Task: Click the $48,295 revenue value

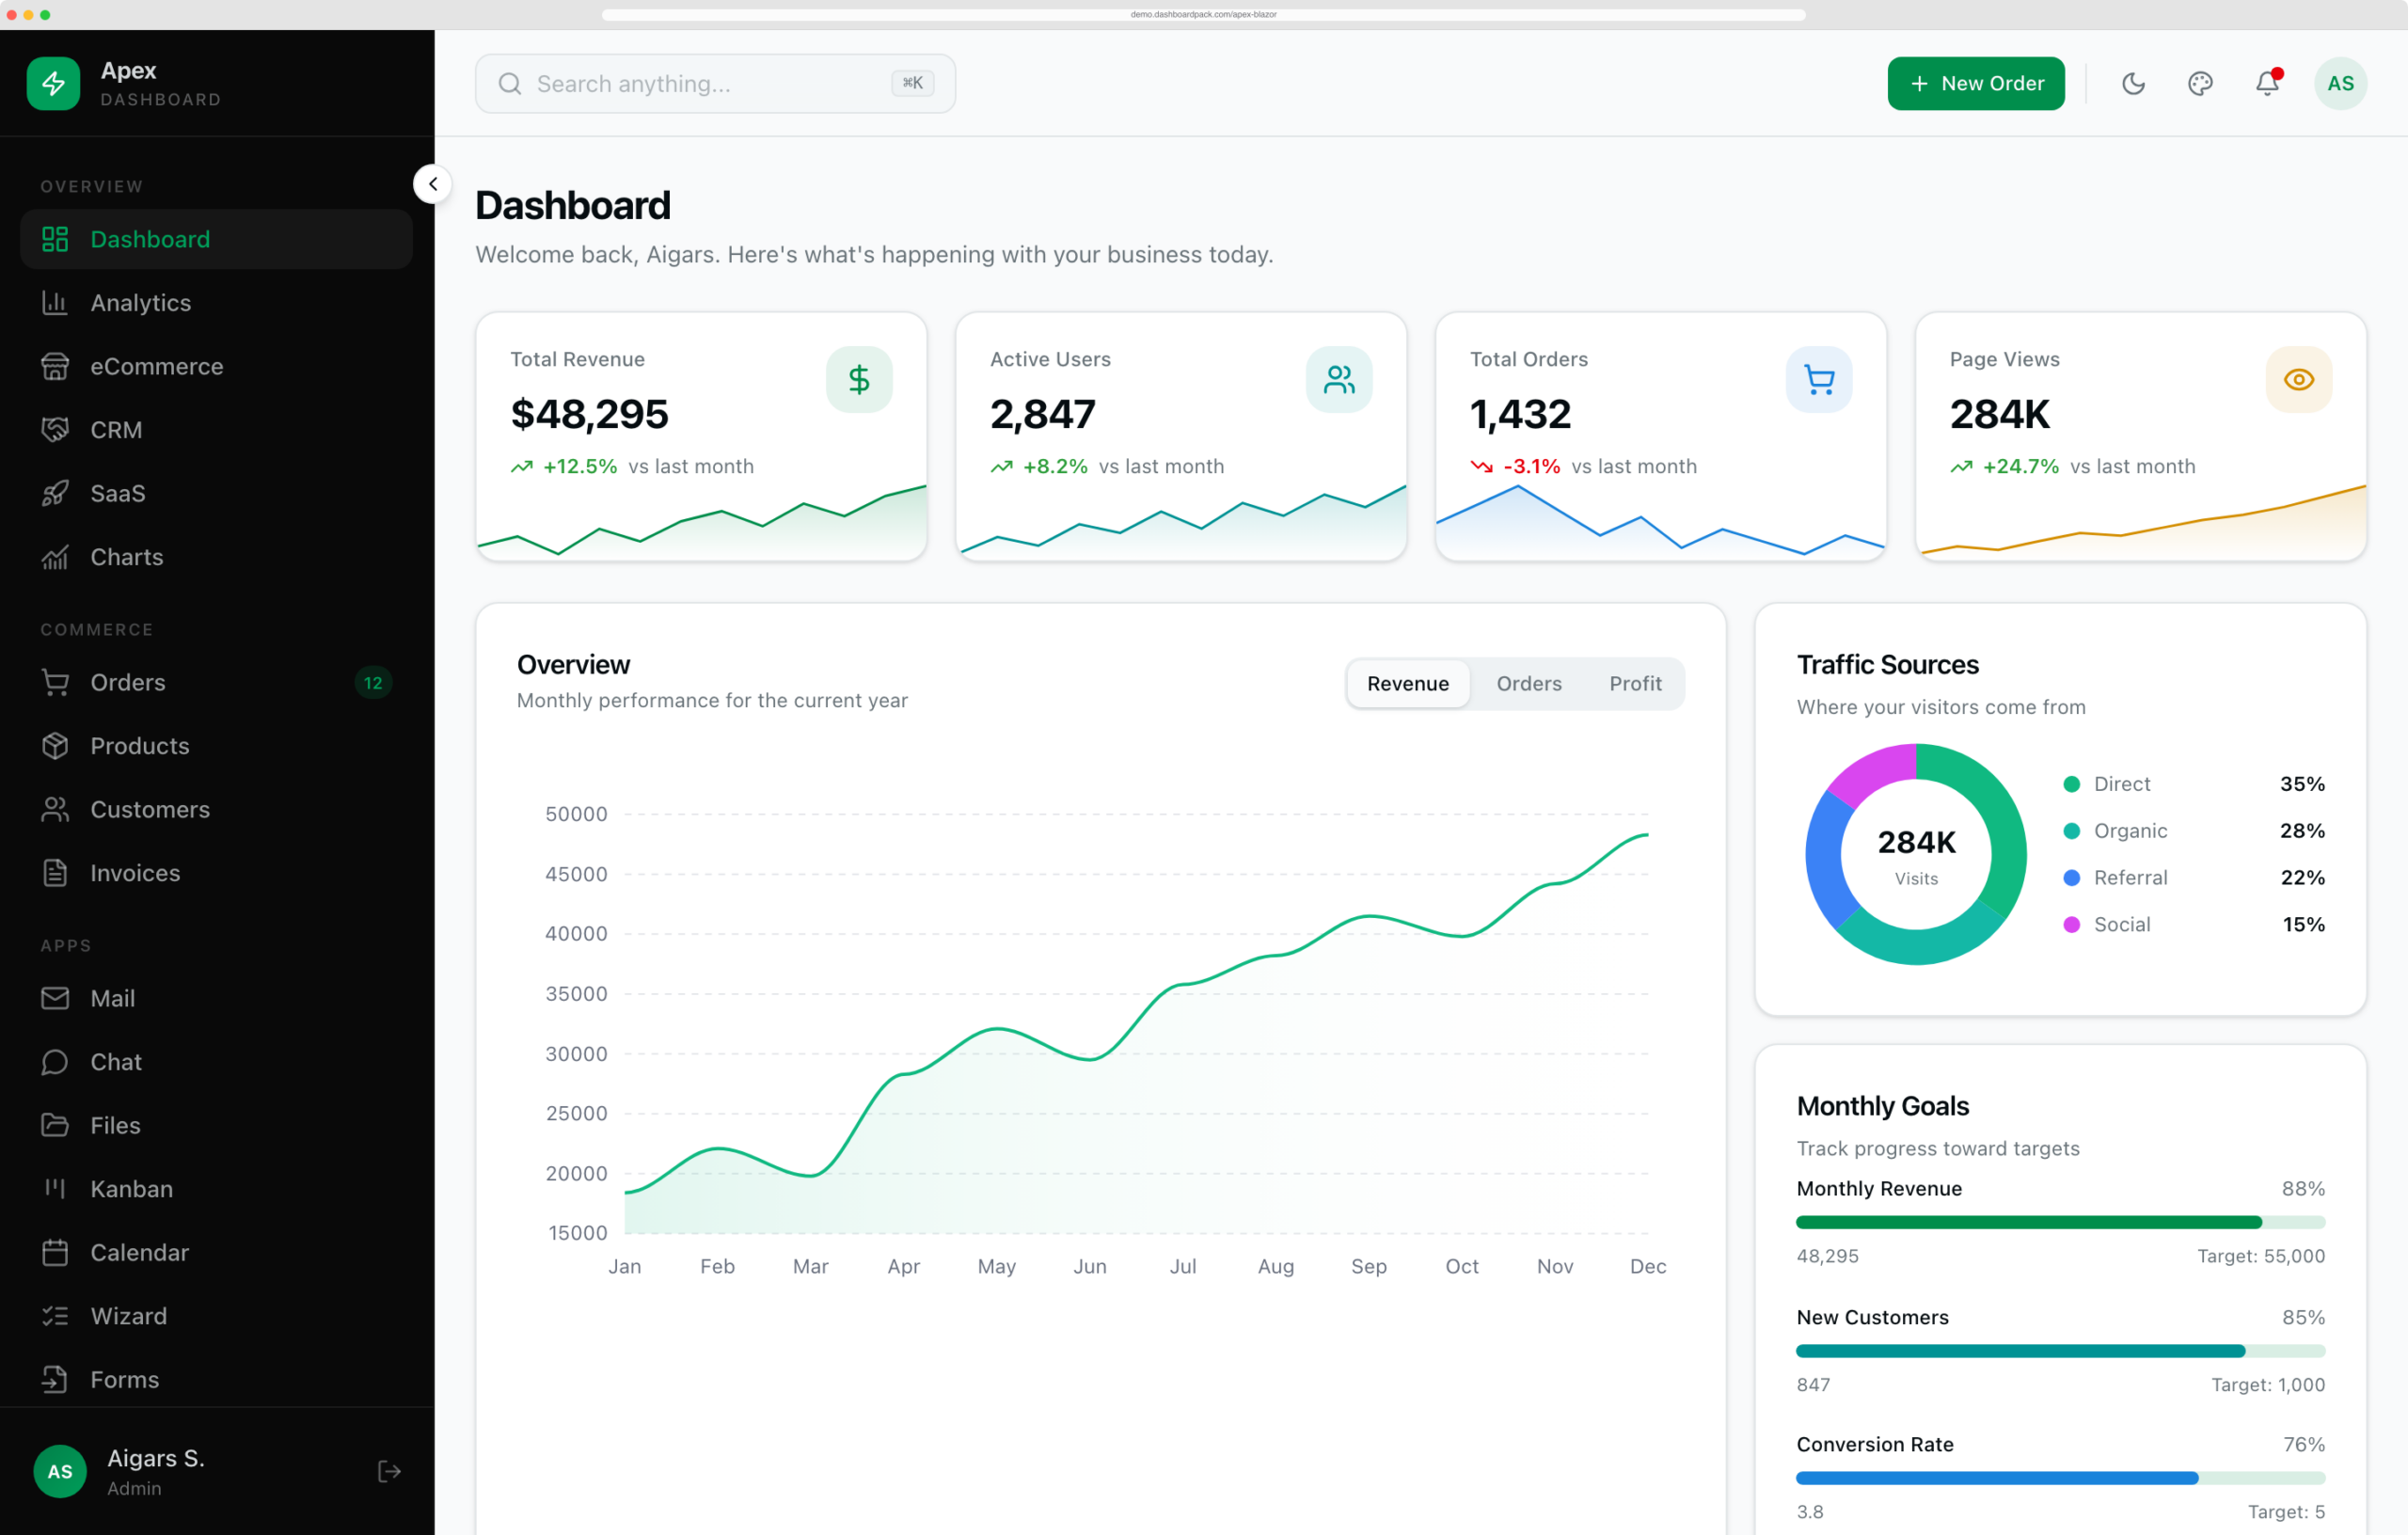Action: coord(589,414)
